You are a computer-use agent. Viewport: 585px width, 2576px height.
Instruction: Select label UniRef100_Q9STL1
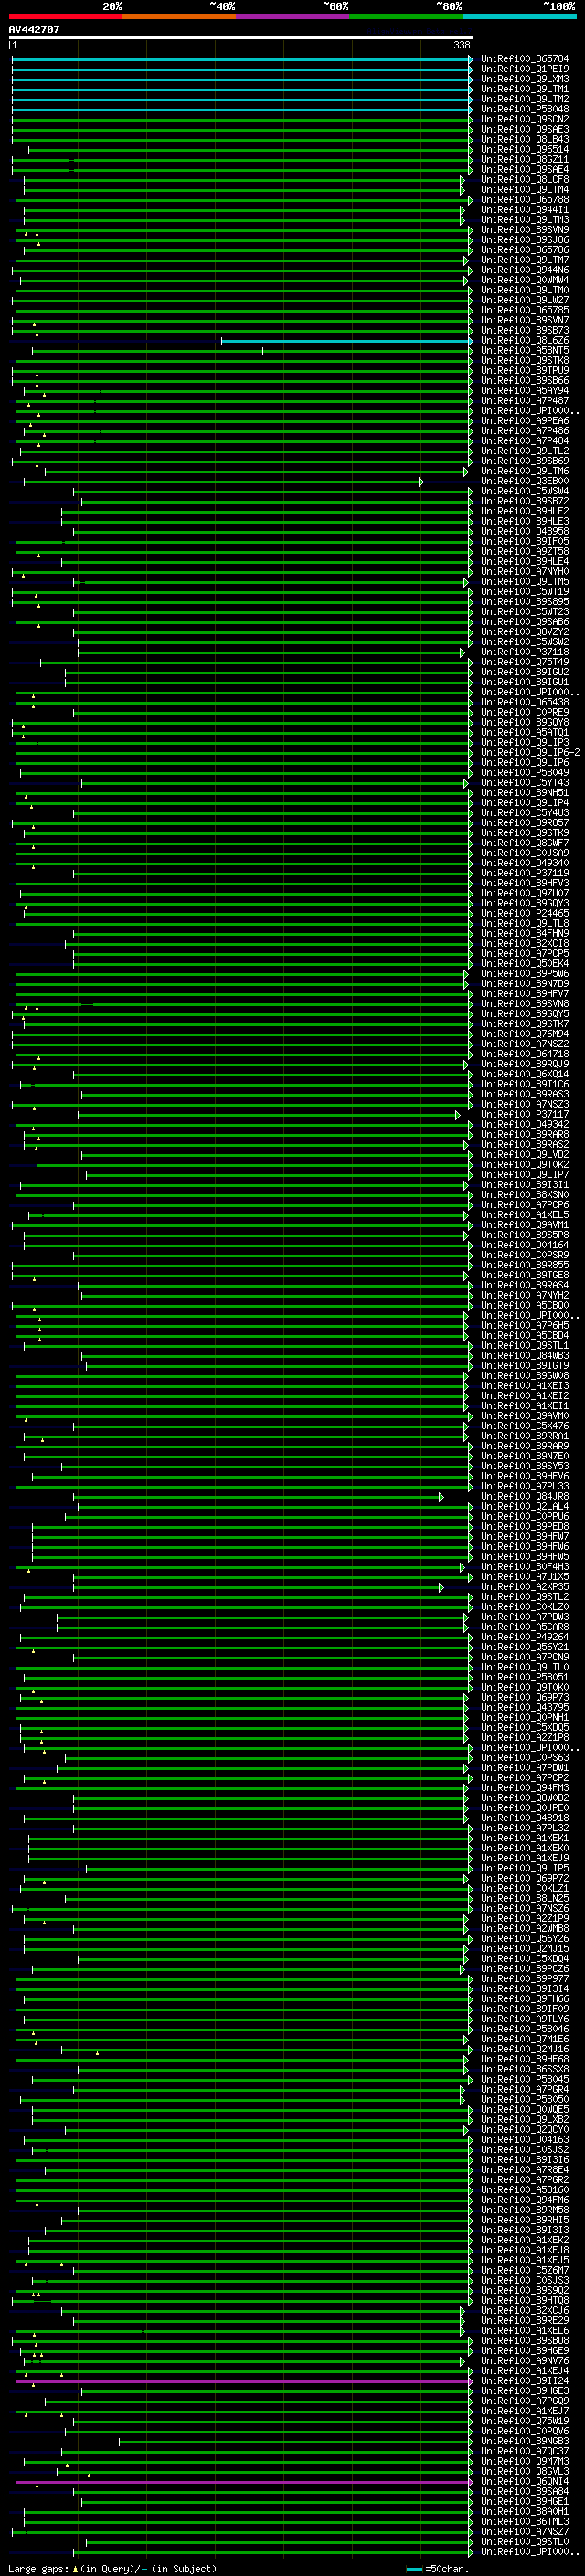[525, 1346]
